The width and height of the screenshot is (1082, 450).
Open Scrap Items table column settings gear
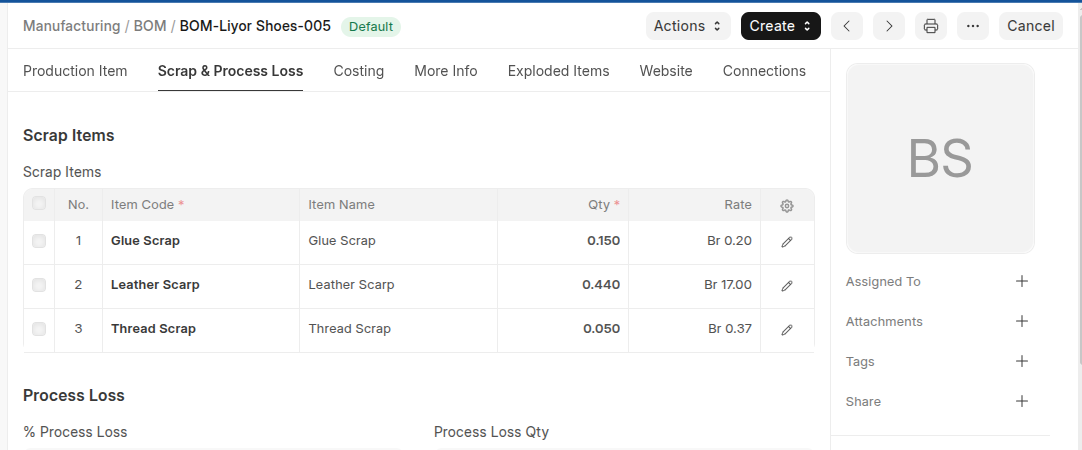tap(787, 205)
